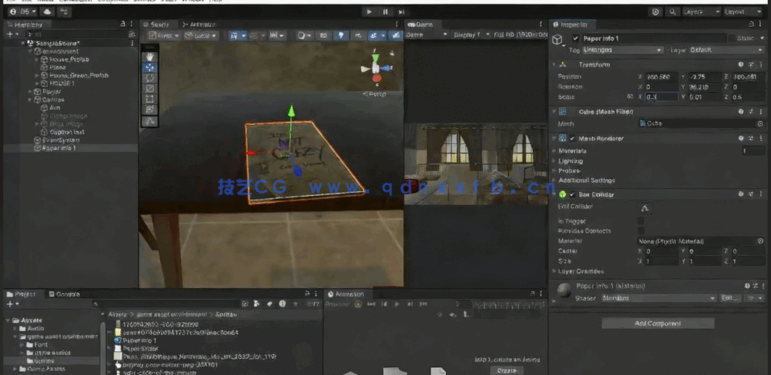Start Play mode with the Play button
The image size is (771, 375).
coord(369,12)
